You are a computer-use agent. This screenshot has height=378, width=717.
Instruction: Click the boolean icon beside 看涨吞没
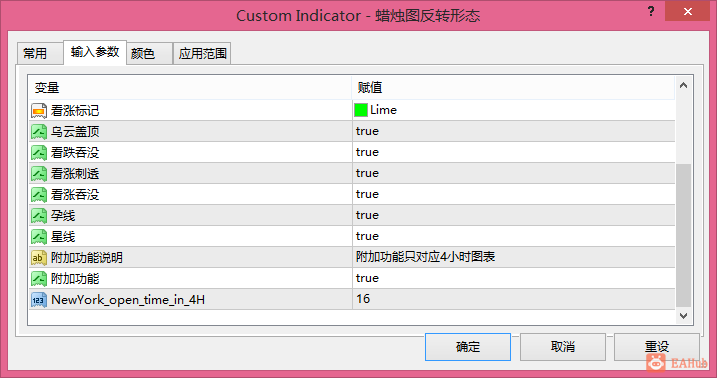tap(39, 195)
